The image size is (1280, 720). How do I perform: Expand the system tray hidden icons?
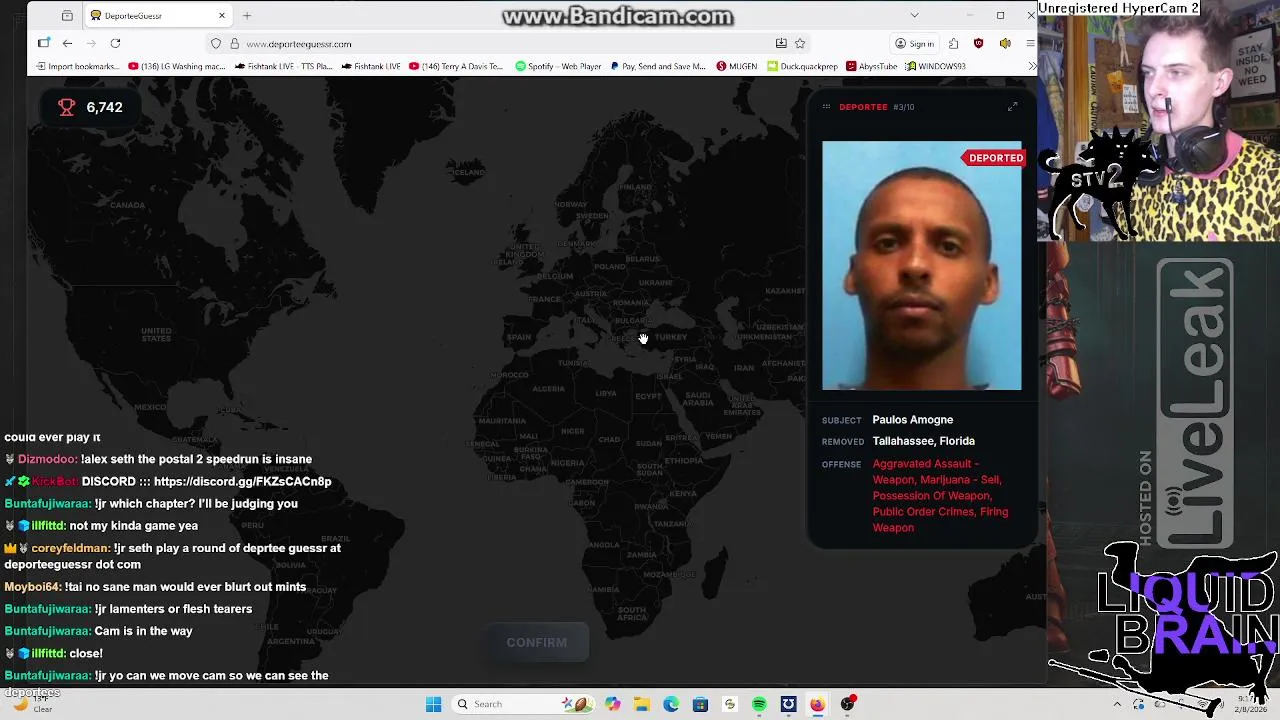click(x=1117, y=704)
